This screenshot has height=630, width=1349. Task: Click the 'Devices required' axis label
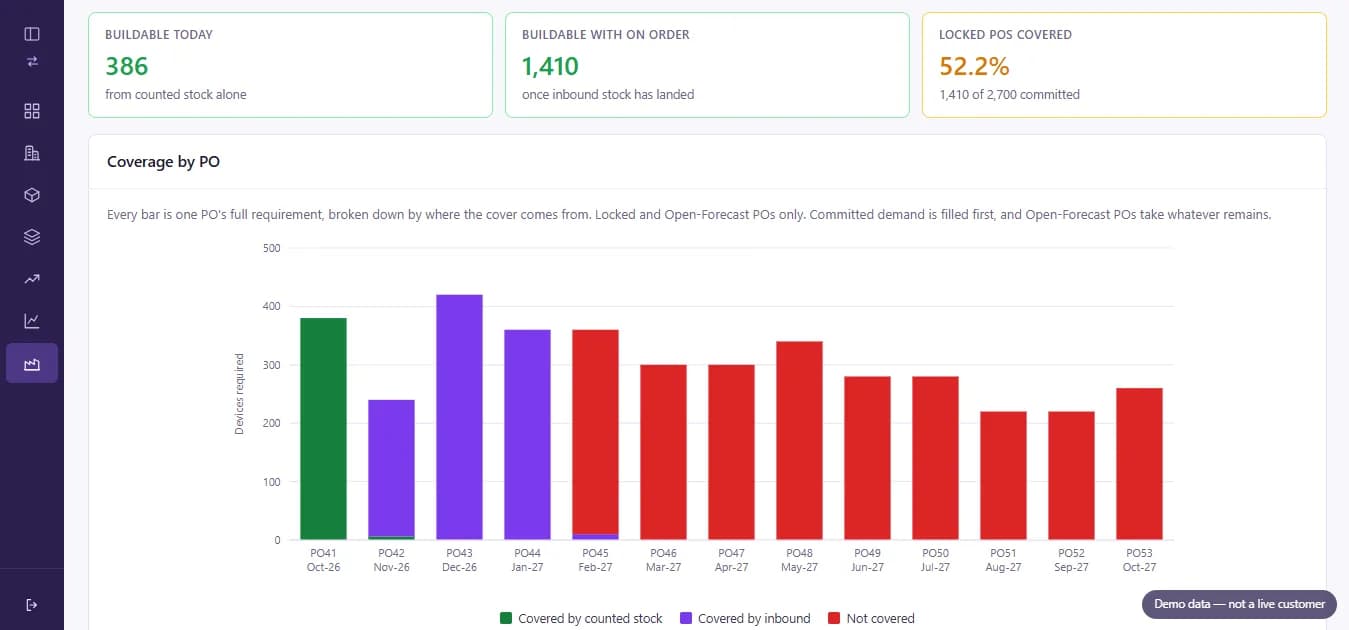coord(240,394)
